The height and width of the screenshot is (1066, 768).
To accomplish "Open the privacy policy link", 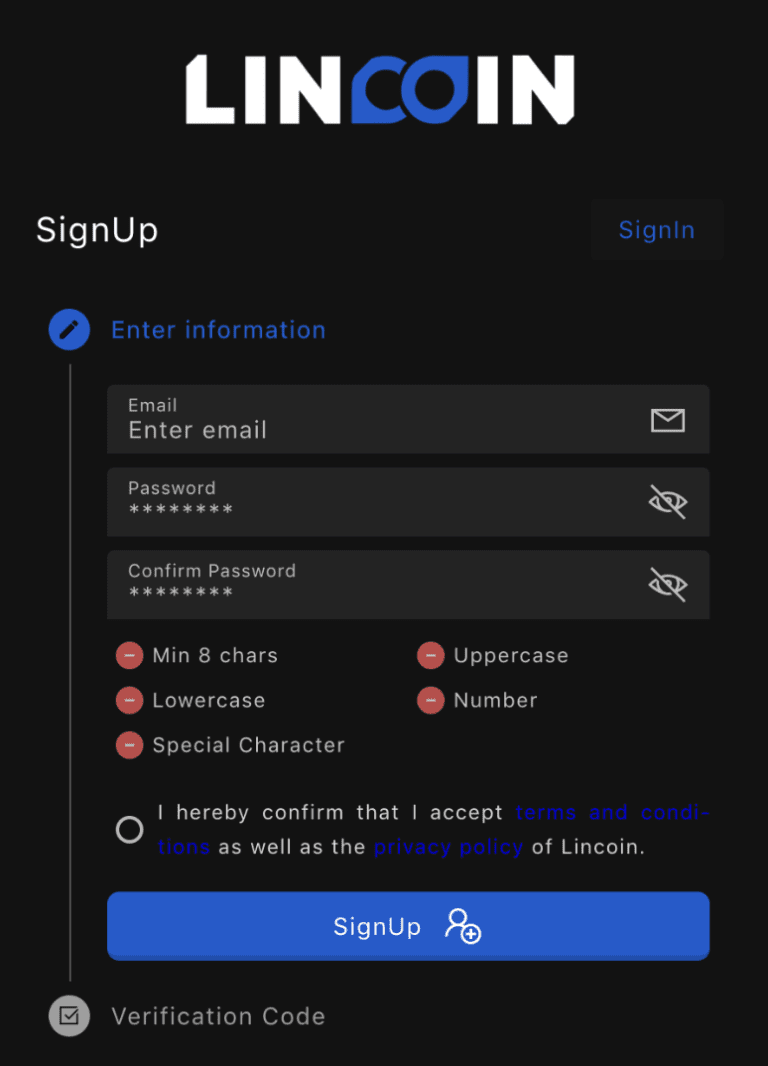I will (448, 846).
